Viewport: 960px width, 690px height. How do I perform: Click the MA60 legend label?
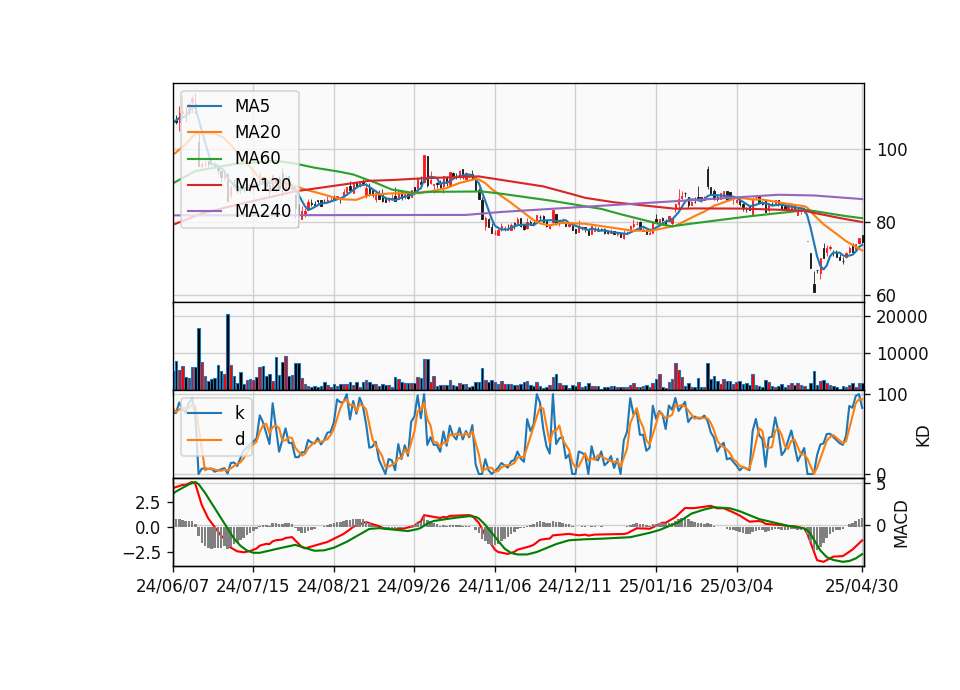pyautogui.click(x=257, y=158)
